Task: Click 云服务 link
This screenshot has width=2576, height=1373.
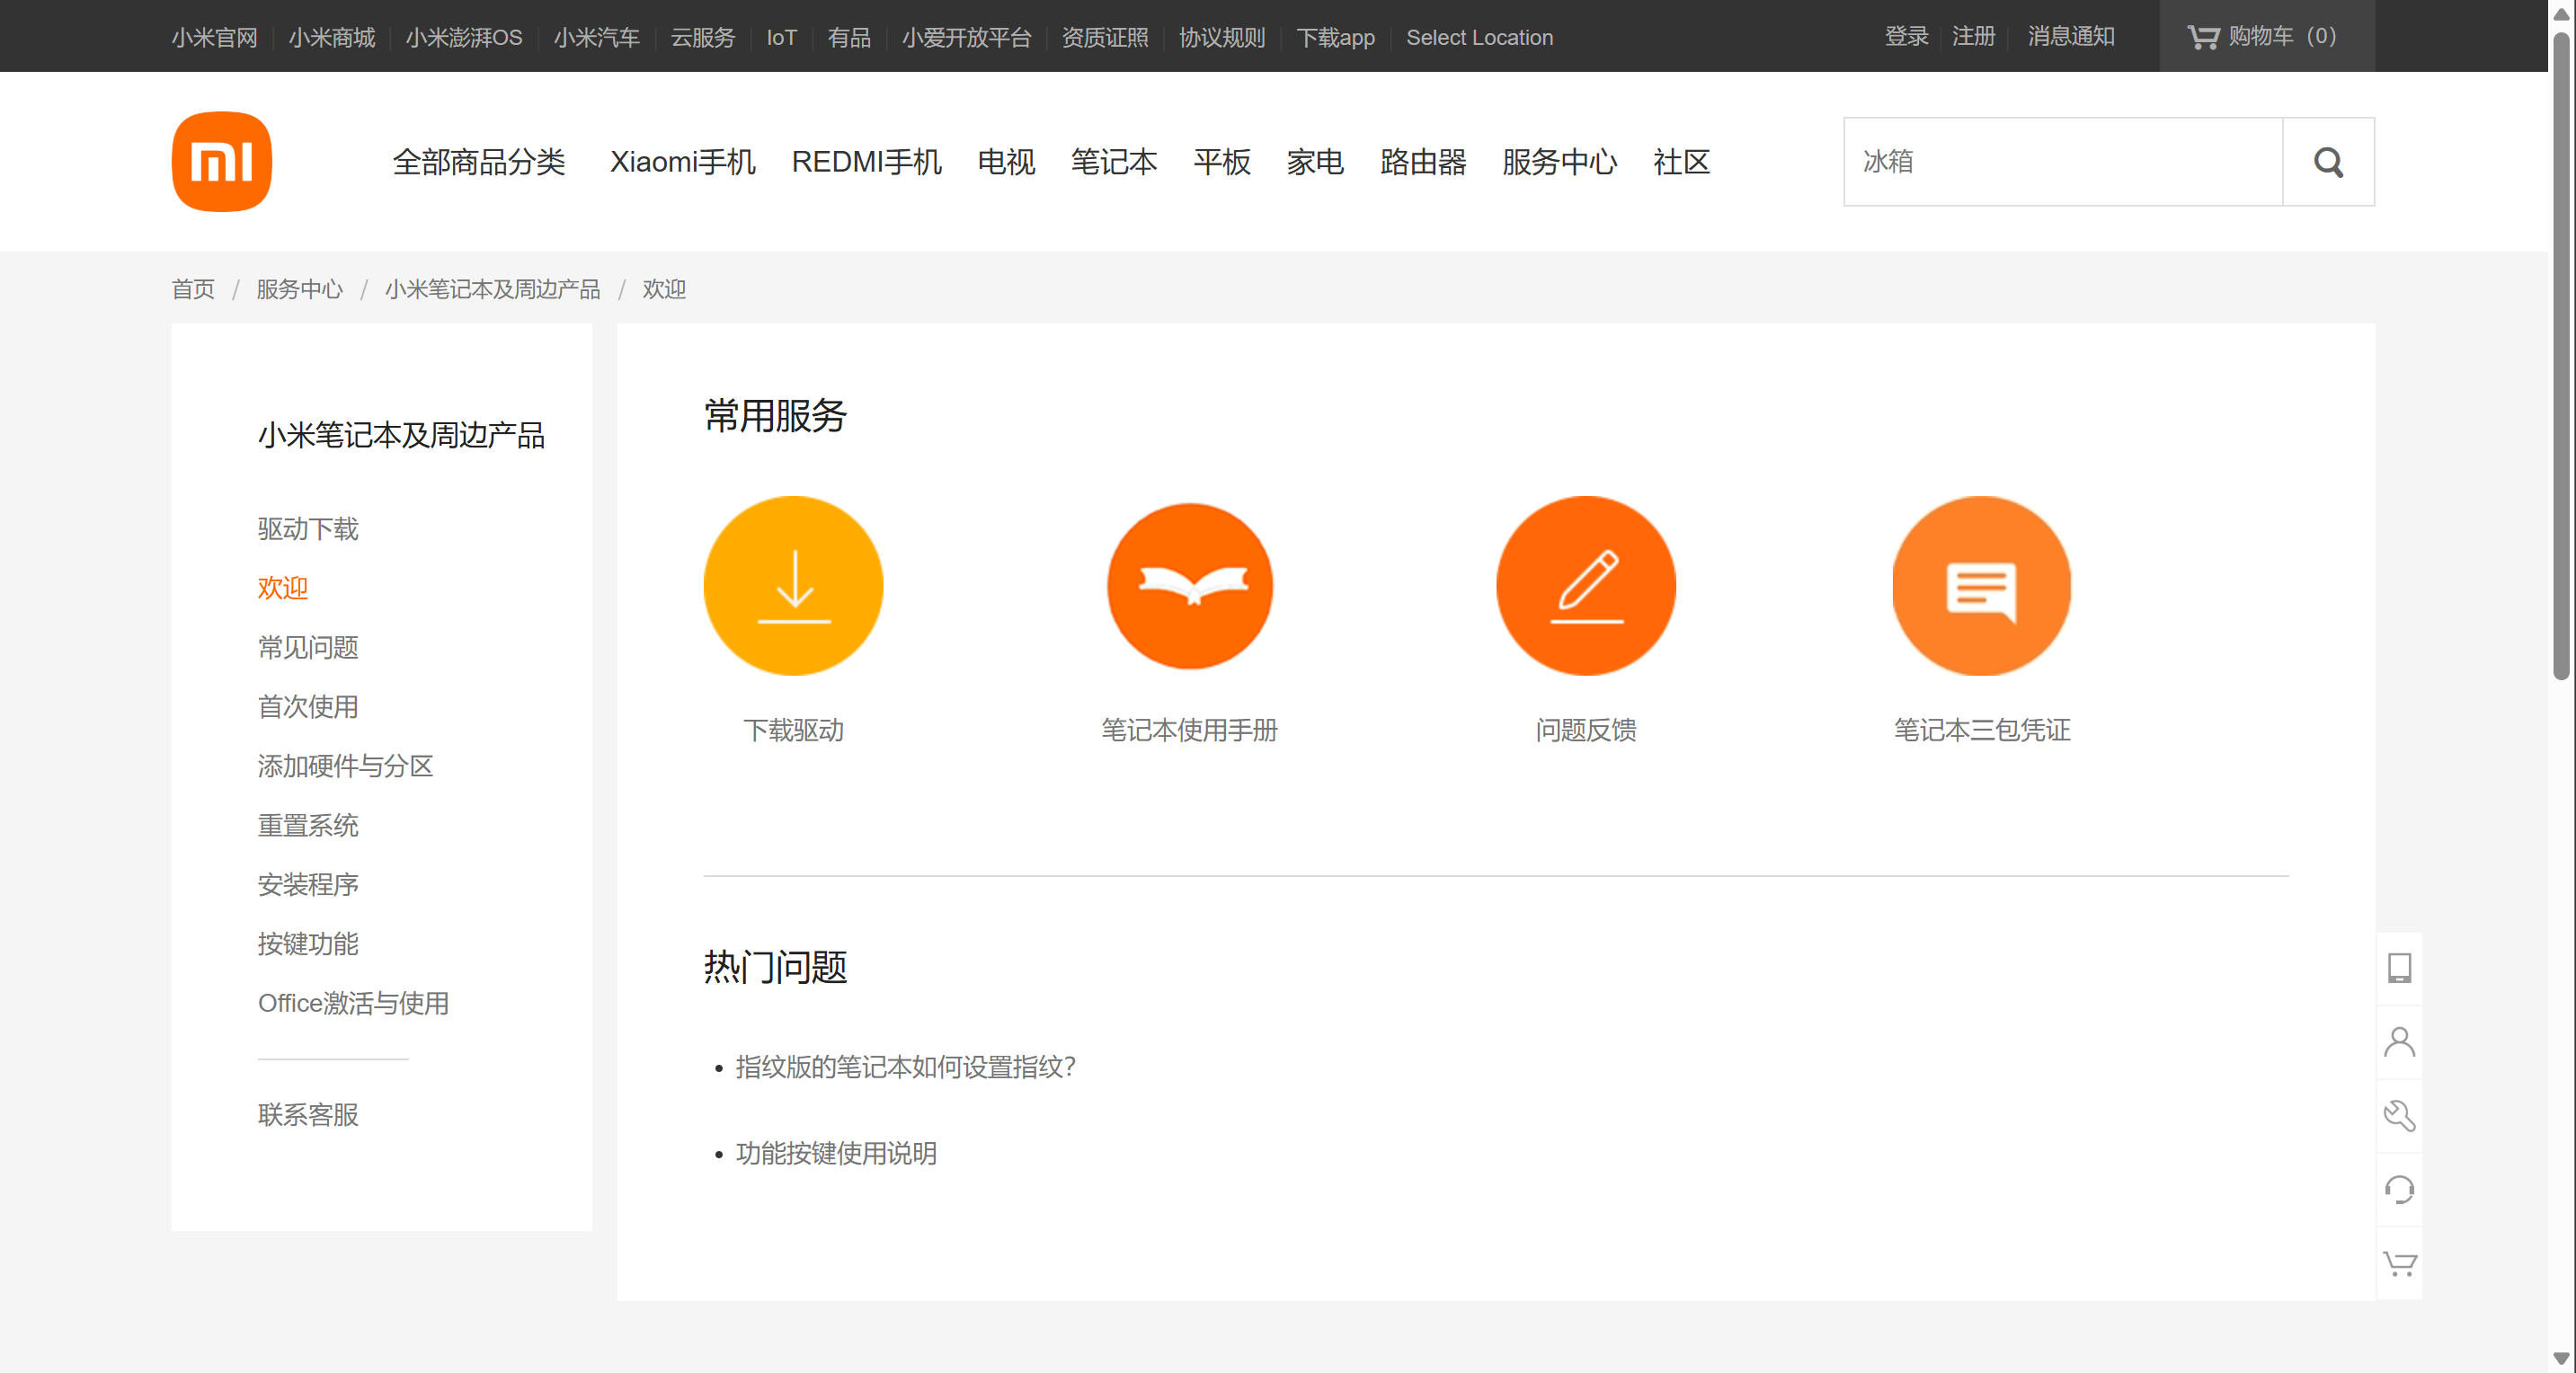Action: pos(703,37)
